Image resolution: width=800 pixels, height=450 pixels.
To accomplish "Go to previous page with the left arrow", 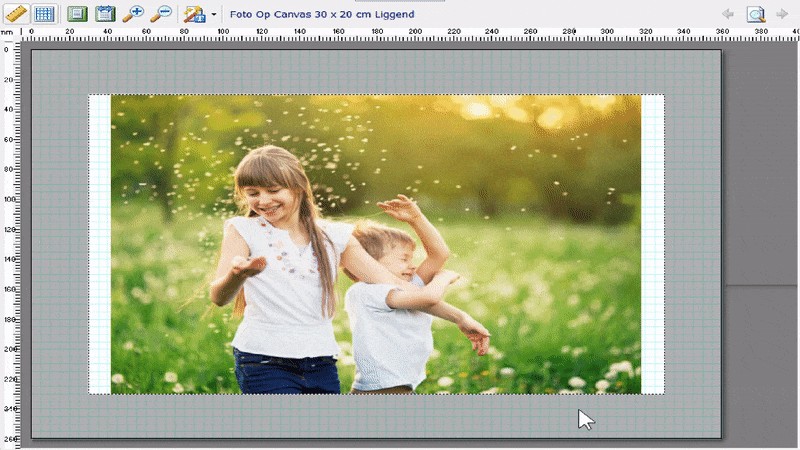I will pos(727,14).
